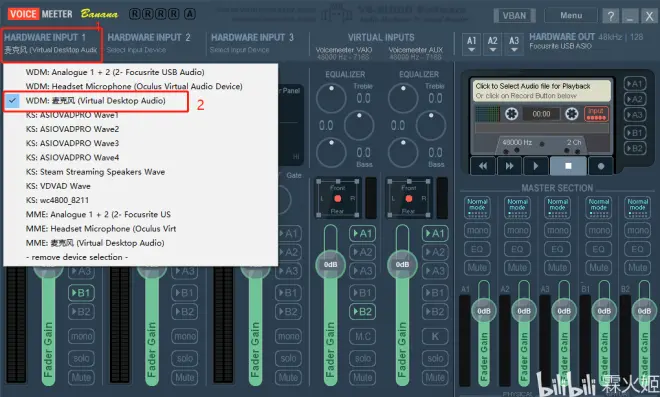Adjust the AUX Treble equalizer knob
Screen dimensions: 660x397
pos(403,98)
